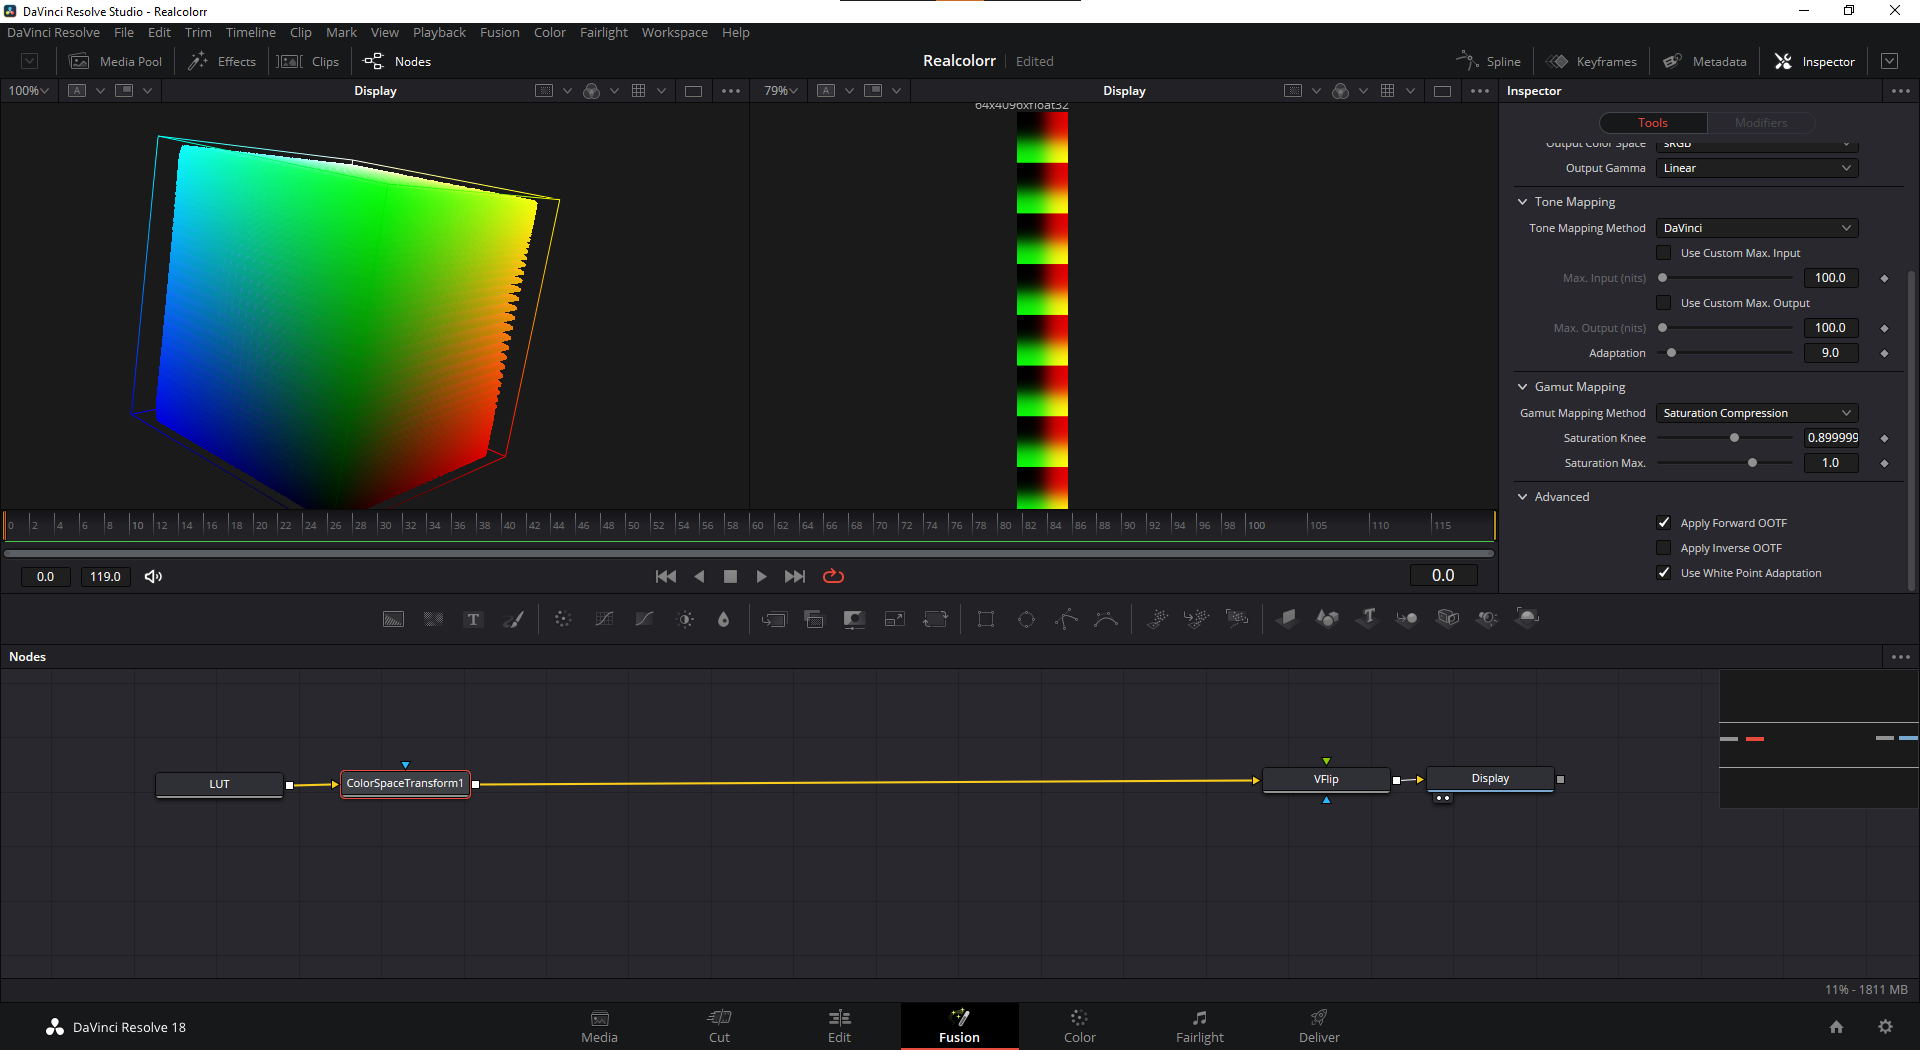Uncheck Apply Forward OOTF
This screenshot has width=1920, height=1050.
pyautogui.click(x=1664, y=523)
